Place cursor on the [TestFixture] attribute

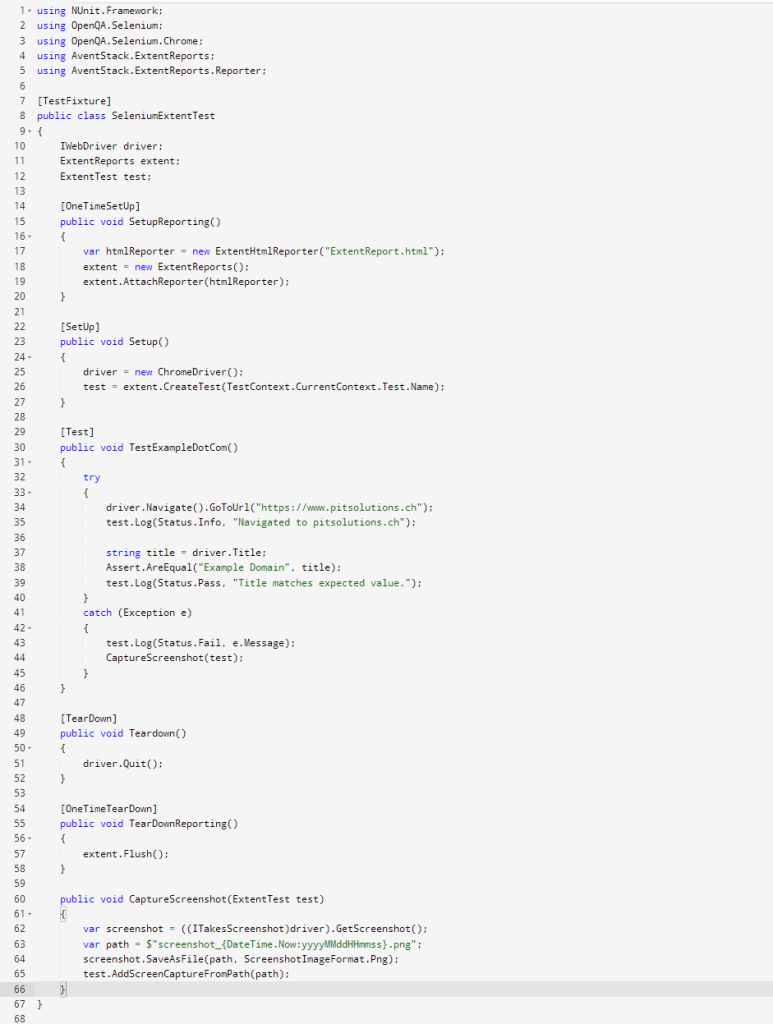click(74, 101)
